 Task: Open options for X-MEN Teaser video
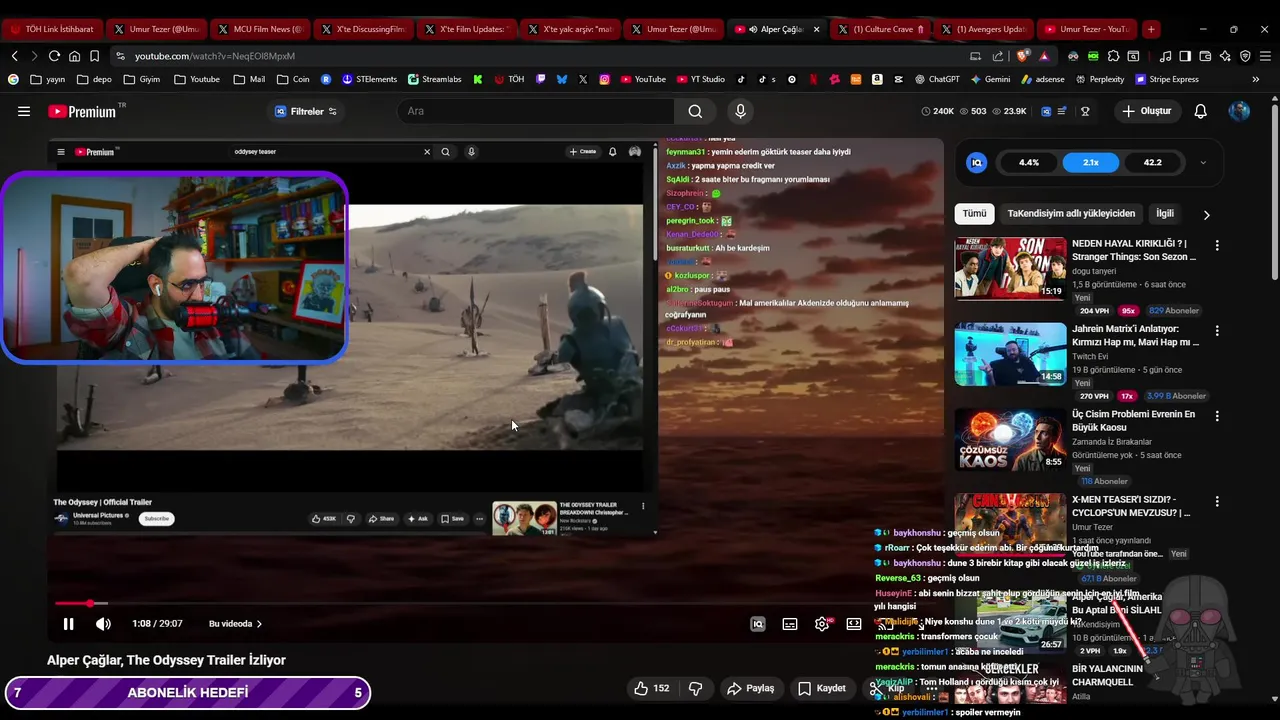click(x=1217, y=501)
